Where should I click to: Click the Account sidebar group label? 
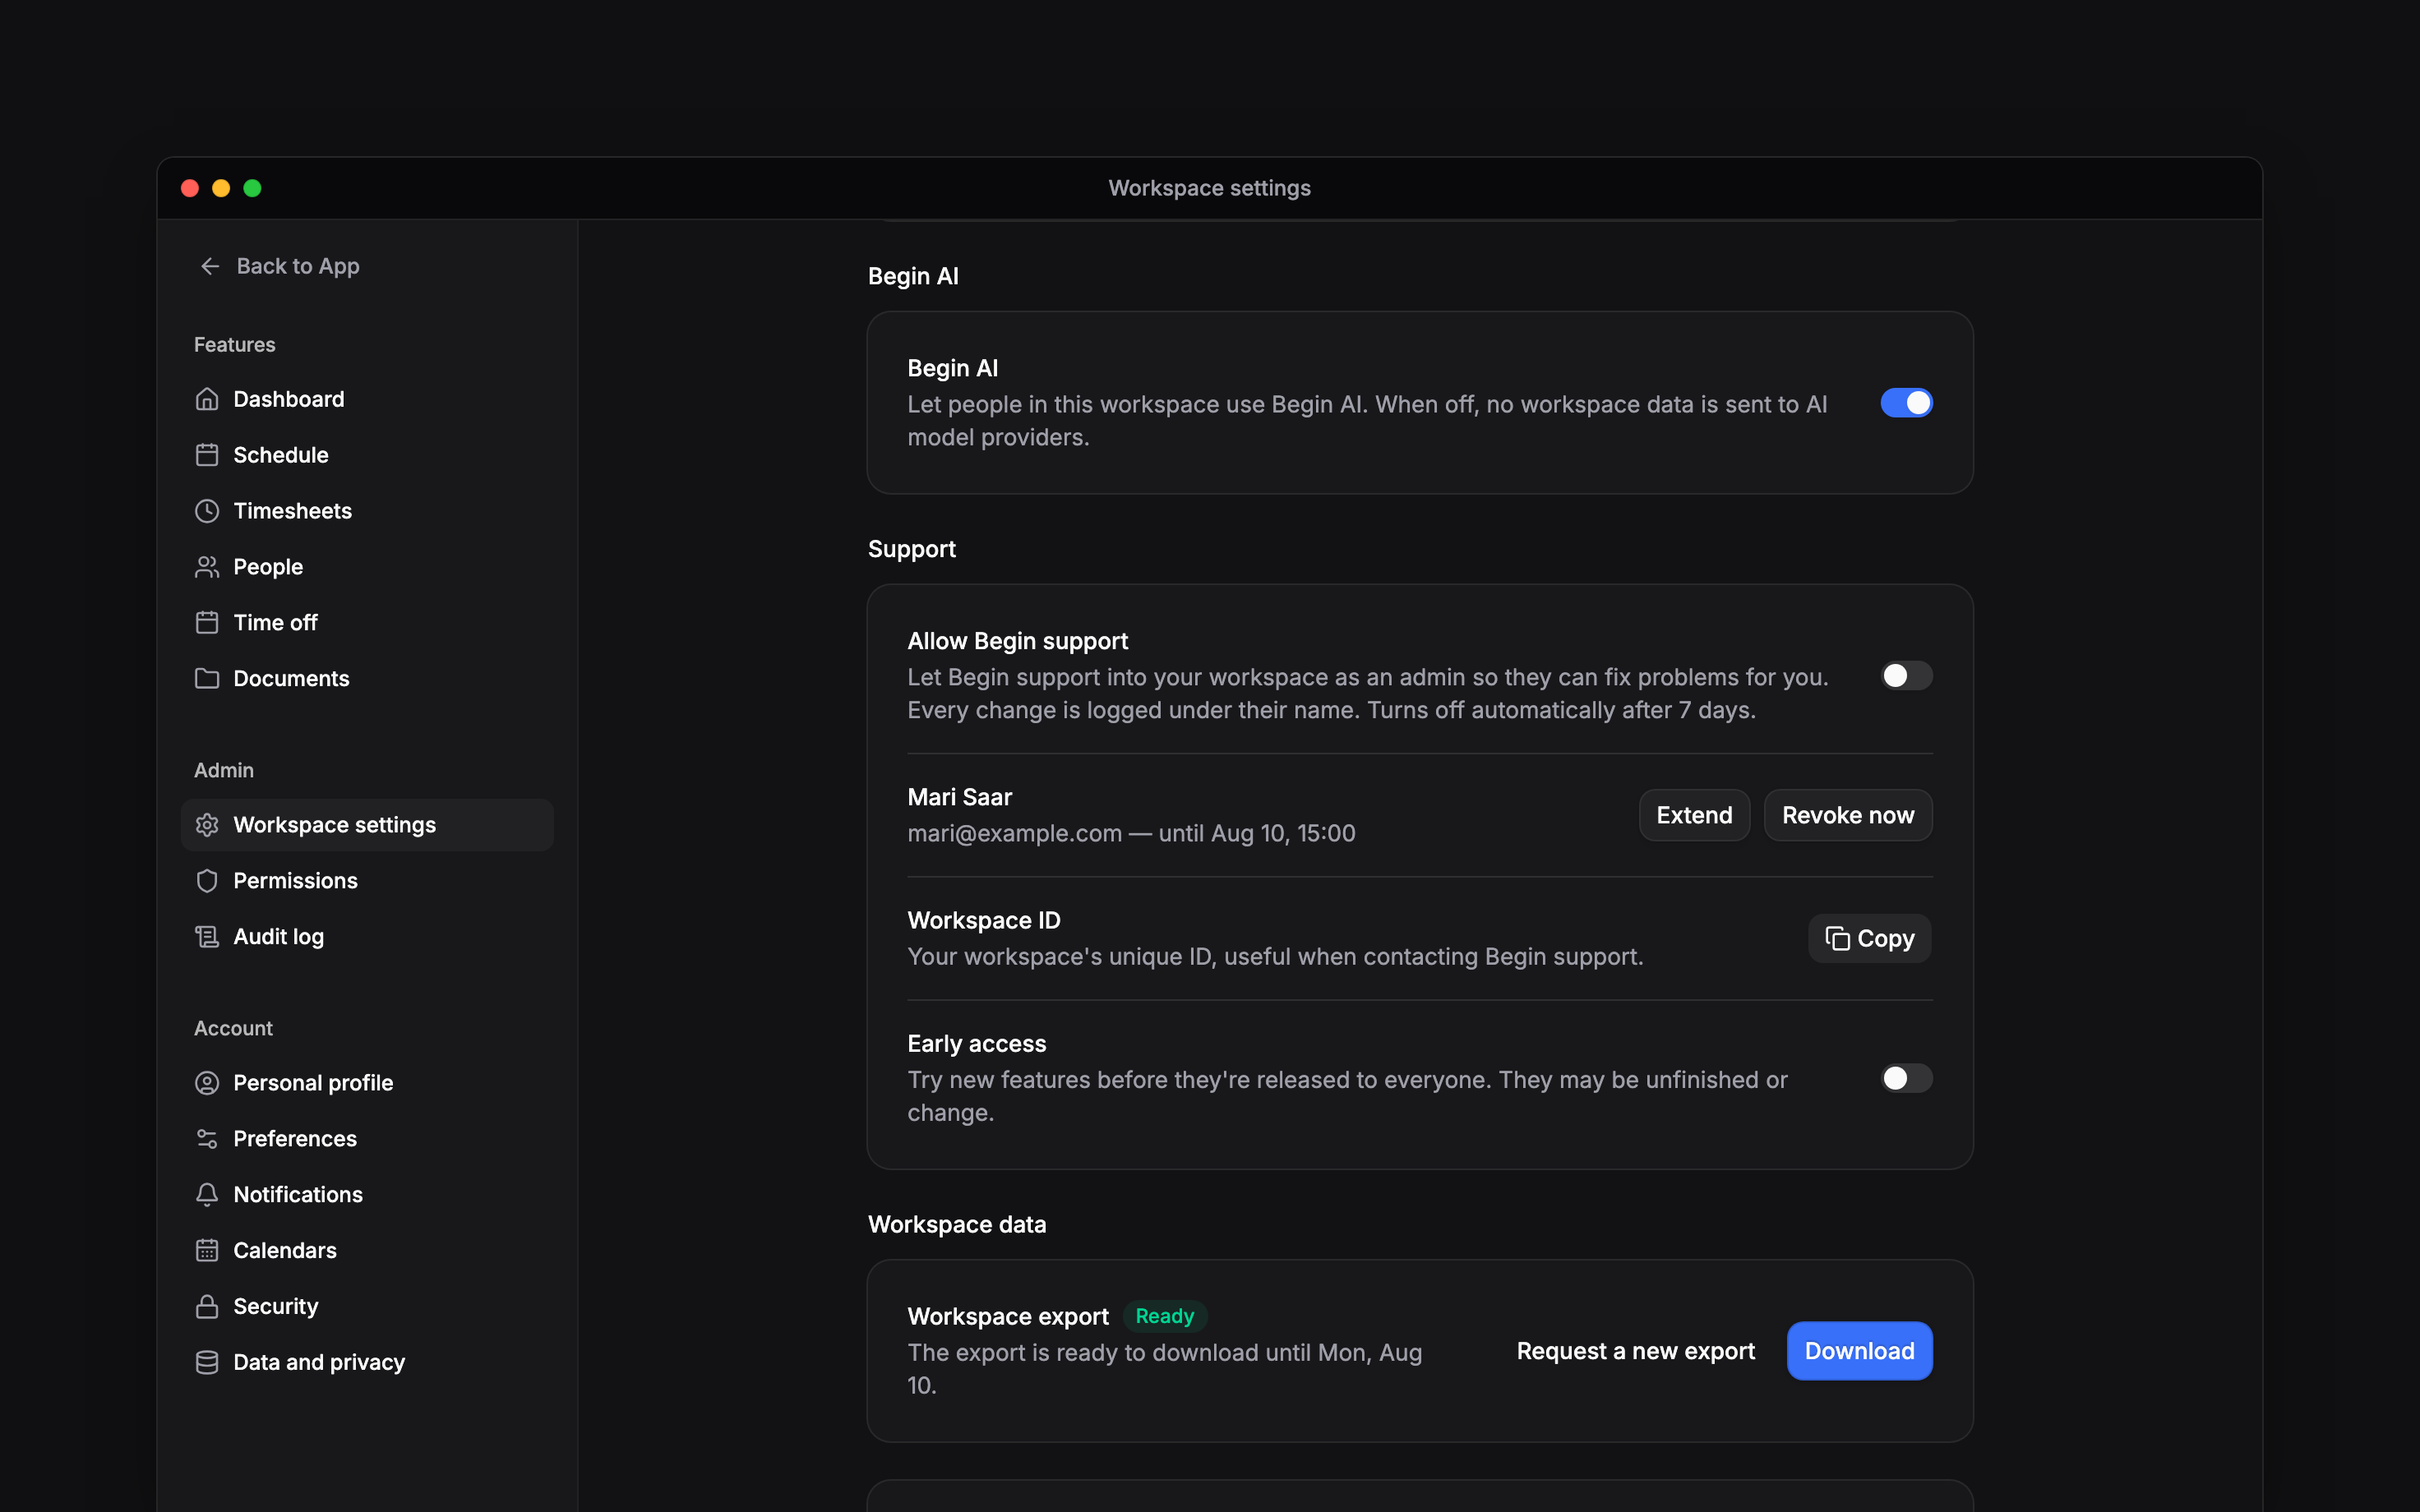click(x=233, y=1028)
